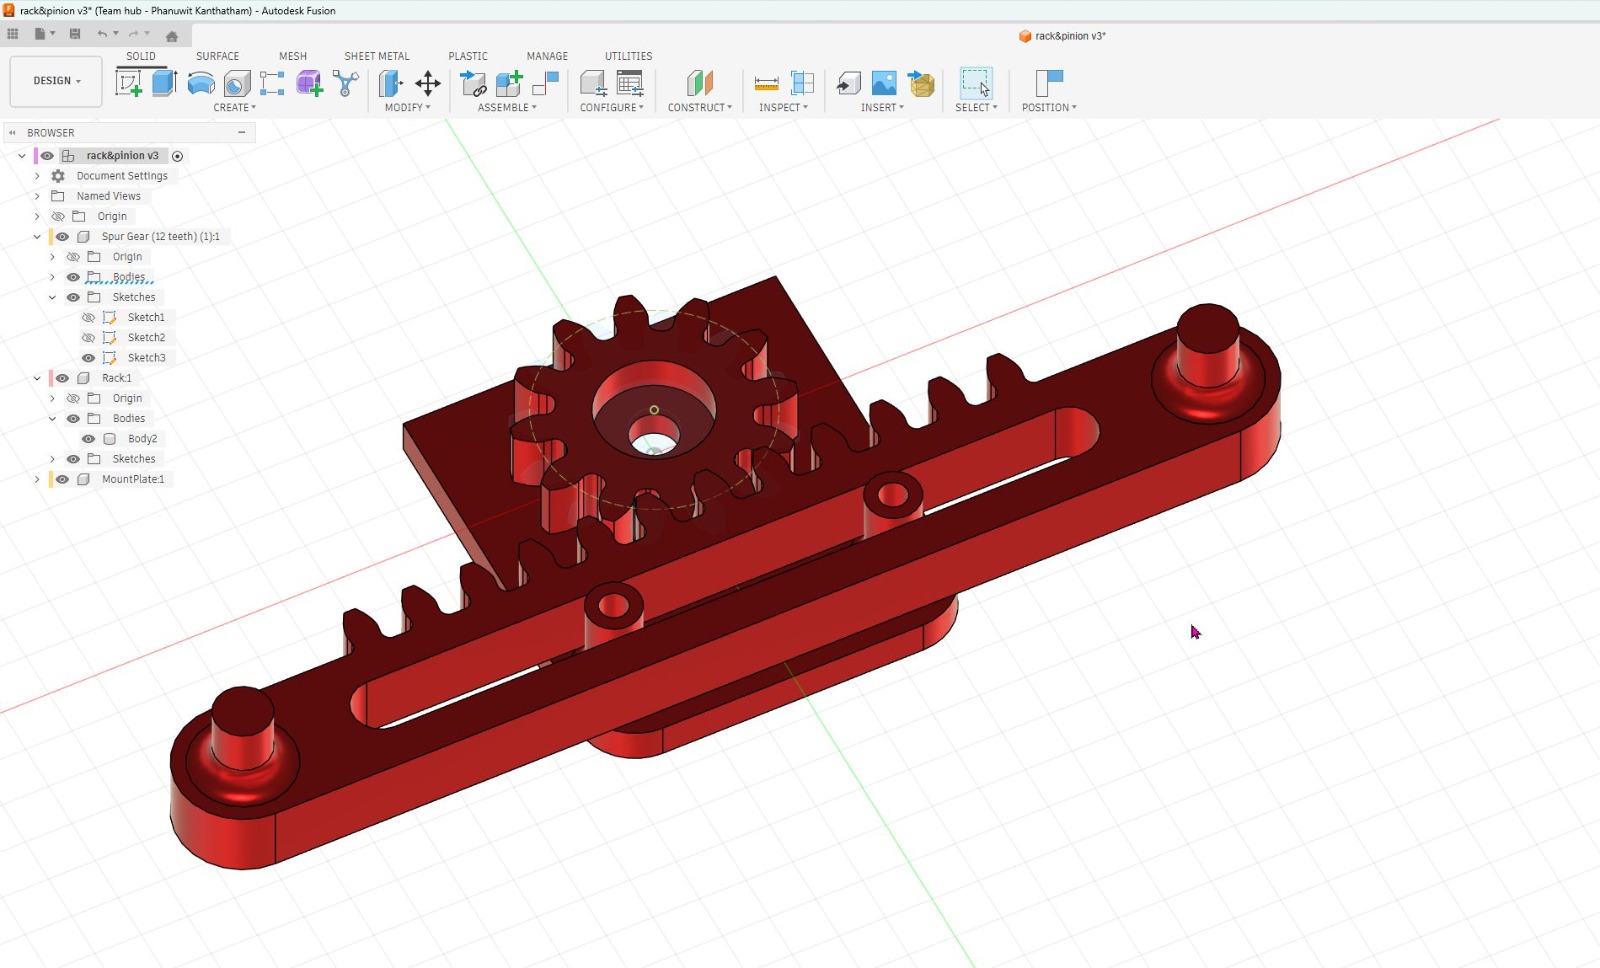
Task: Click the Rectangular Pattern tool icon
Action: click(272, 83)
